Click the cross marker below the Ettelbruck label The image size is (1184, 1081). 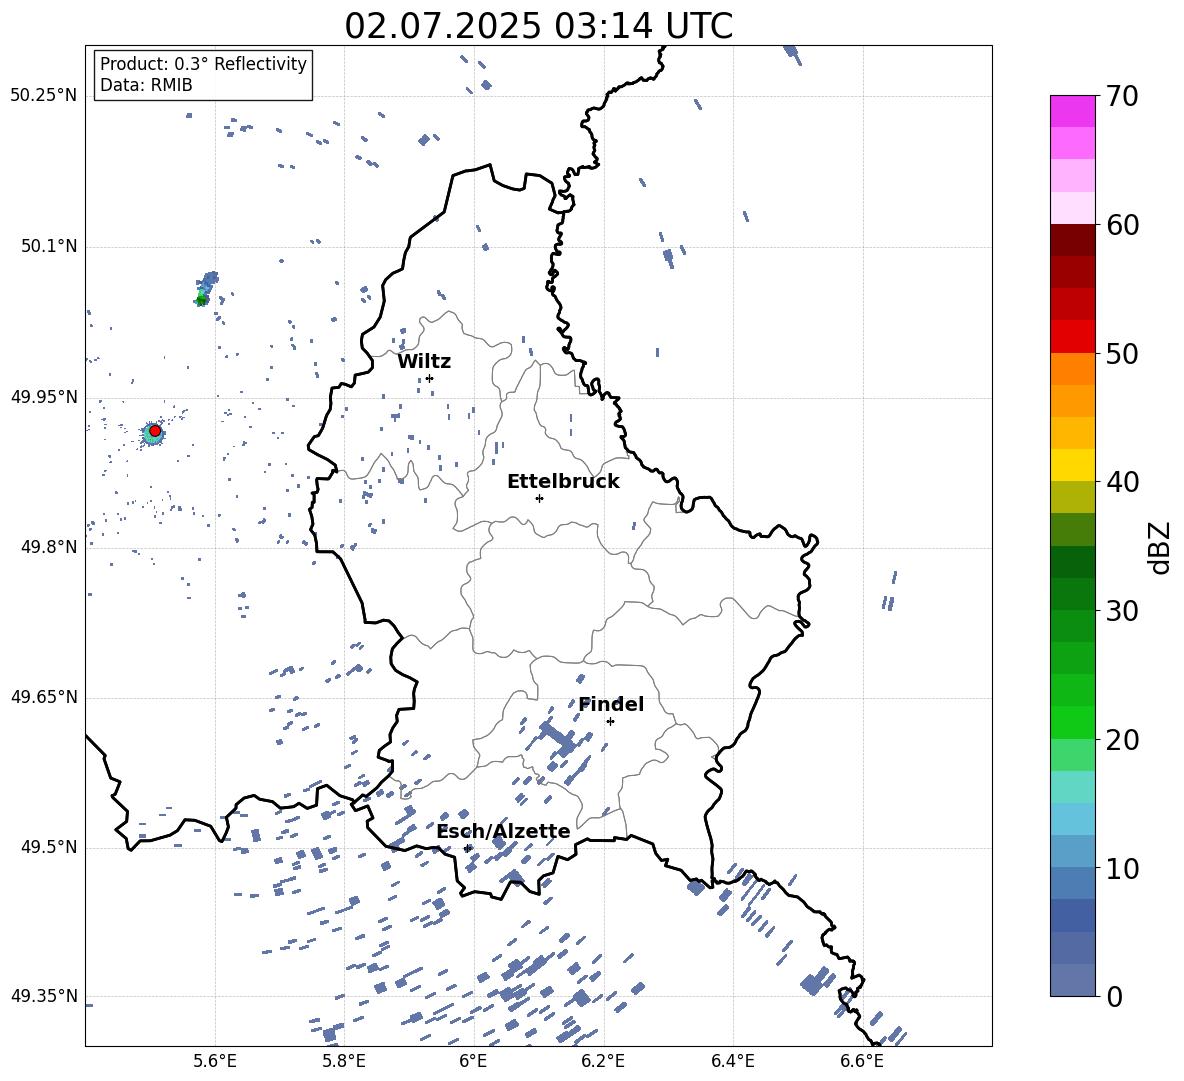click(x=539, y=498)
